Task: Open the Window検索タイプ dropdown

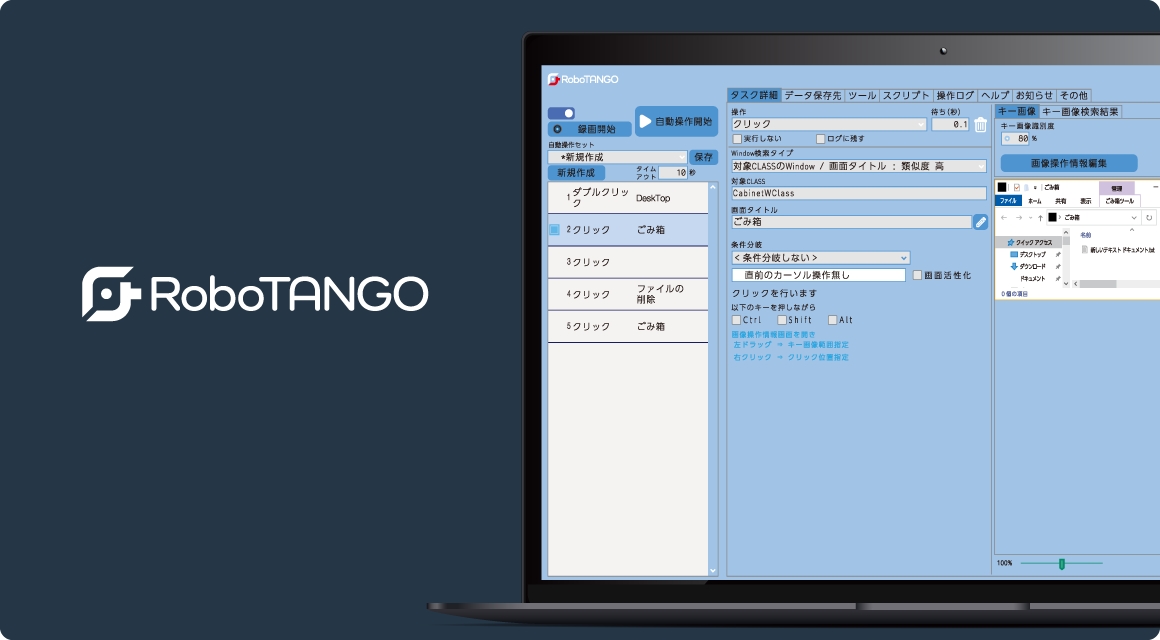Action: [859, 166]
